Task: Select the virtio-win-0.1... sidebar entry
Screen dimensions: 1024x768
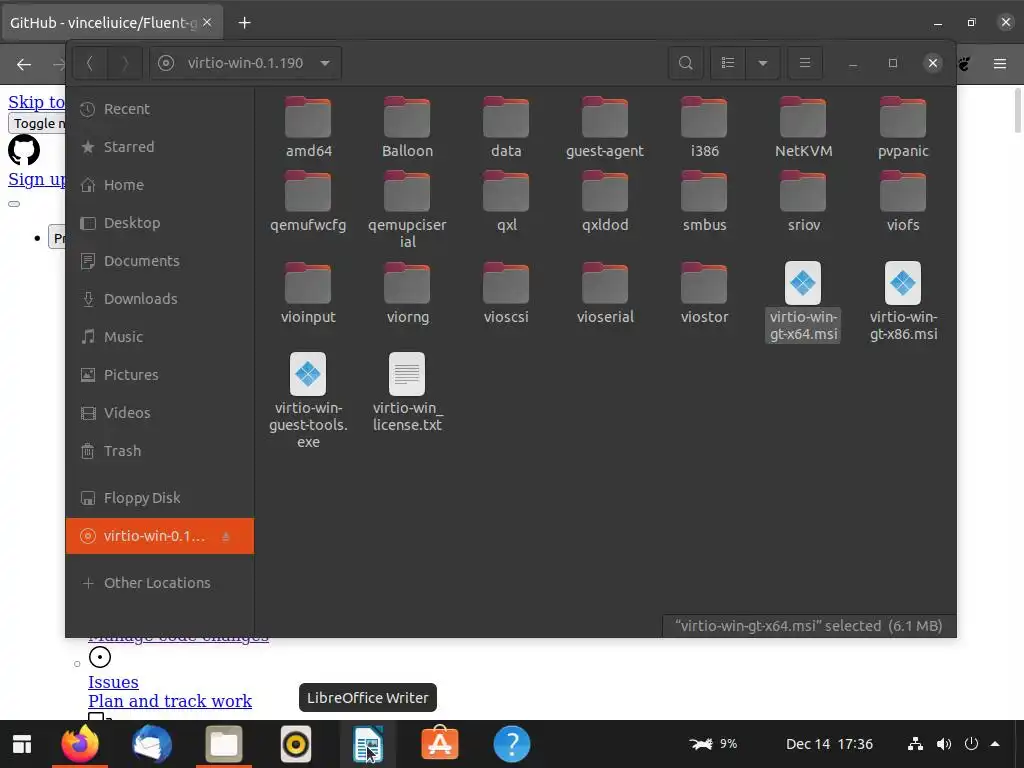Action: [159, 536]
